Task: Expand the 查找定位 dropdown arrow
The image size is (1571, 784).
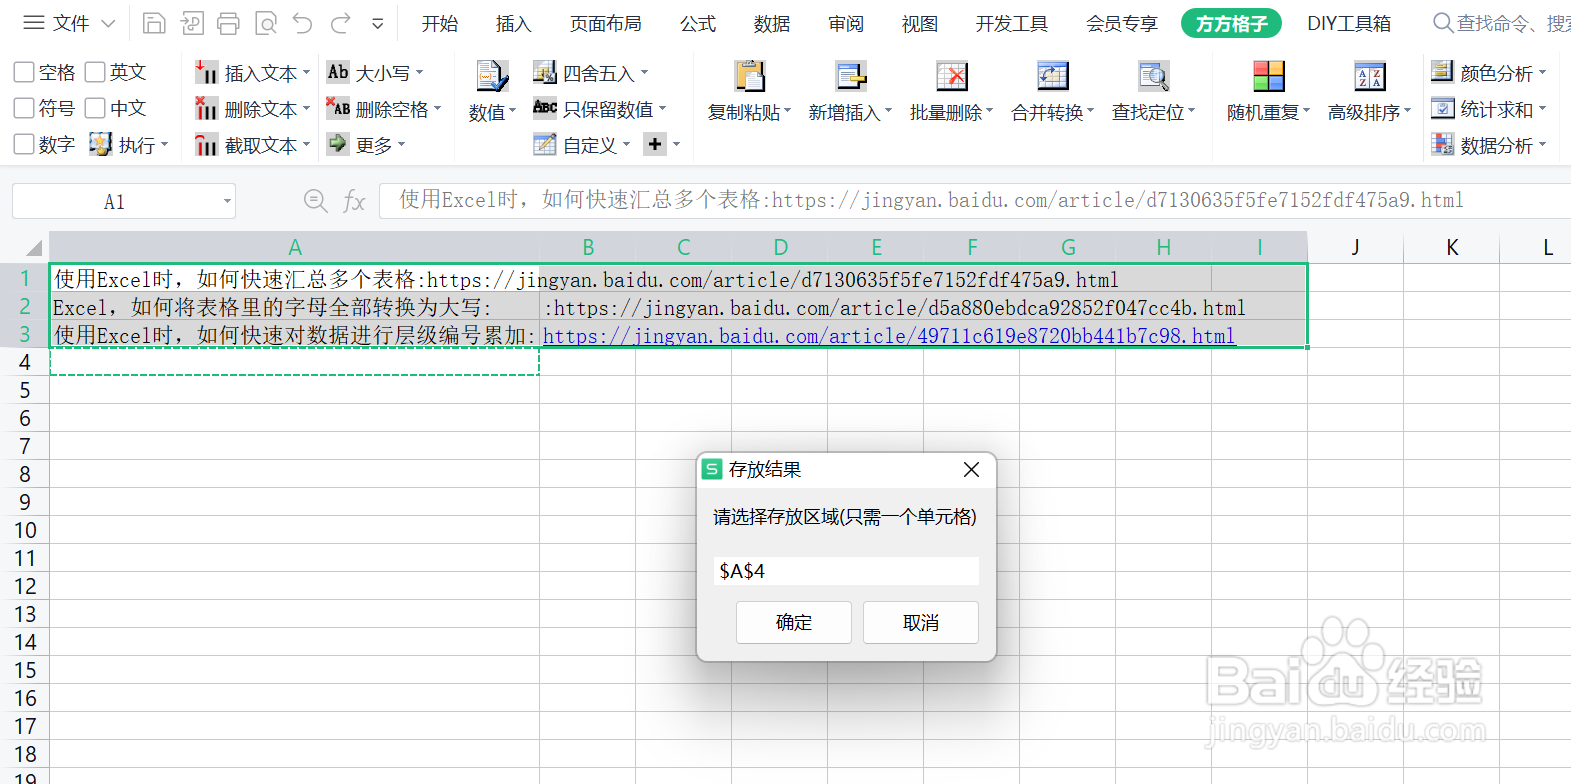Action: tap(1191, 111)
